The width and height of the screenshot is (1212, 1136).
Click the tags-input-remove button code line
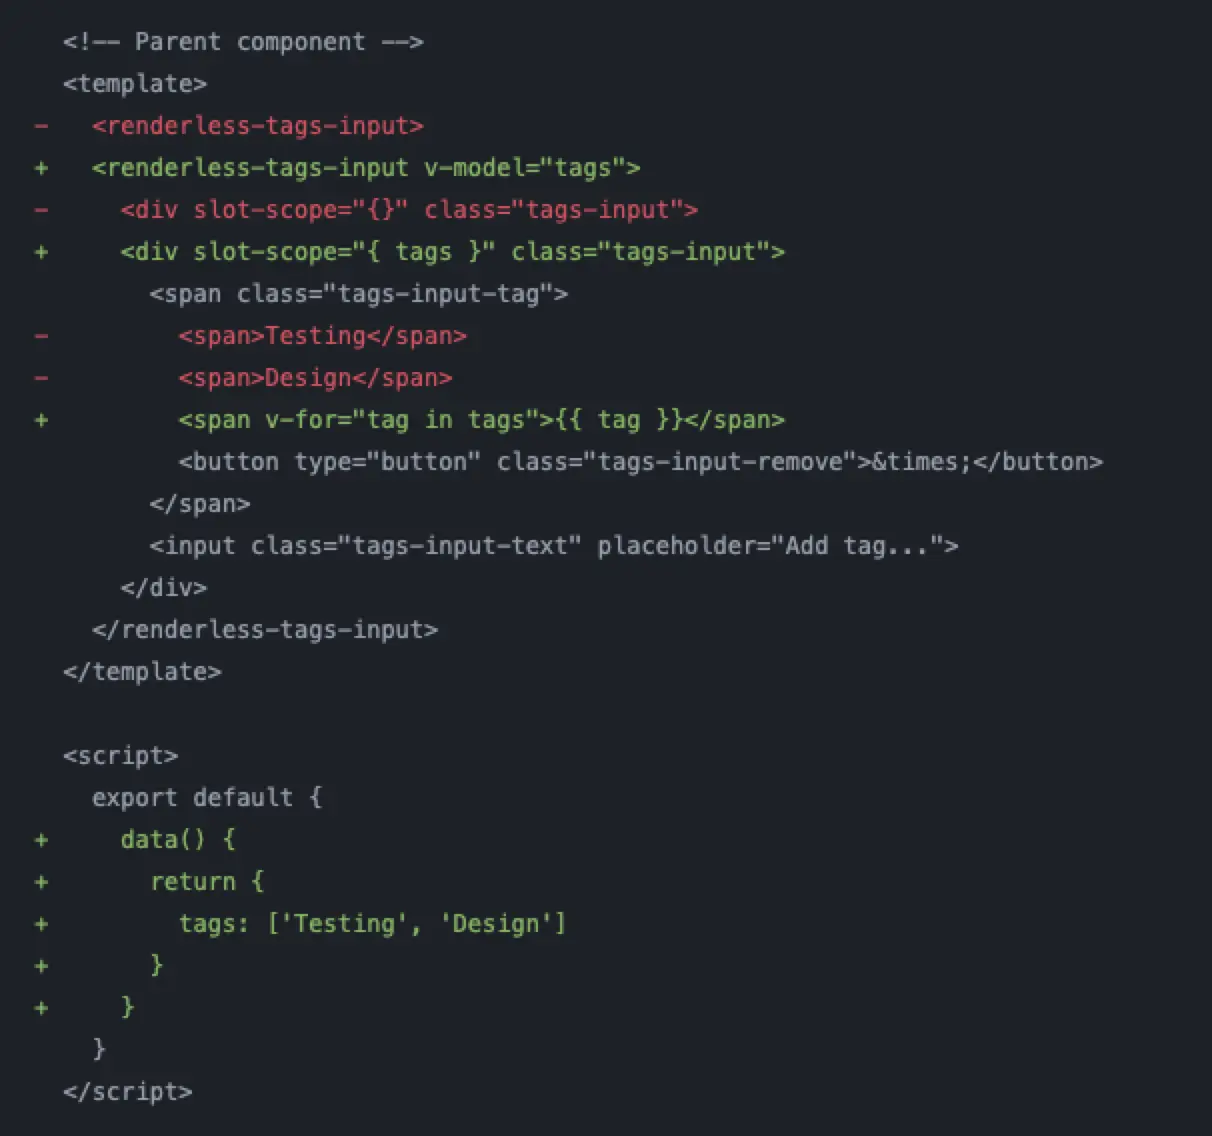click(641, 462)
